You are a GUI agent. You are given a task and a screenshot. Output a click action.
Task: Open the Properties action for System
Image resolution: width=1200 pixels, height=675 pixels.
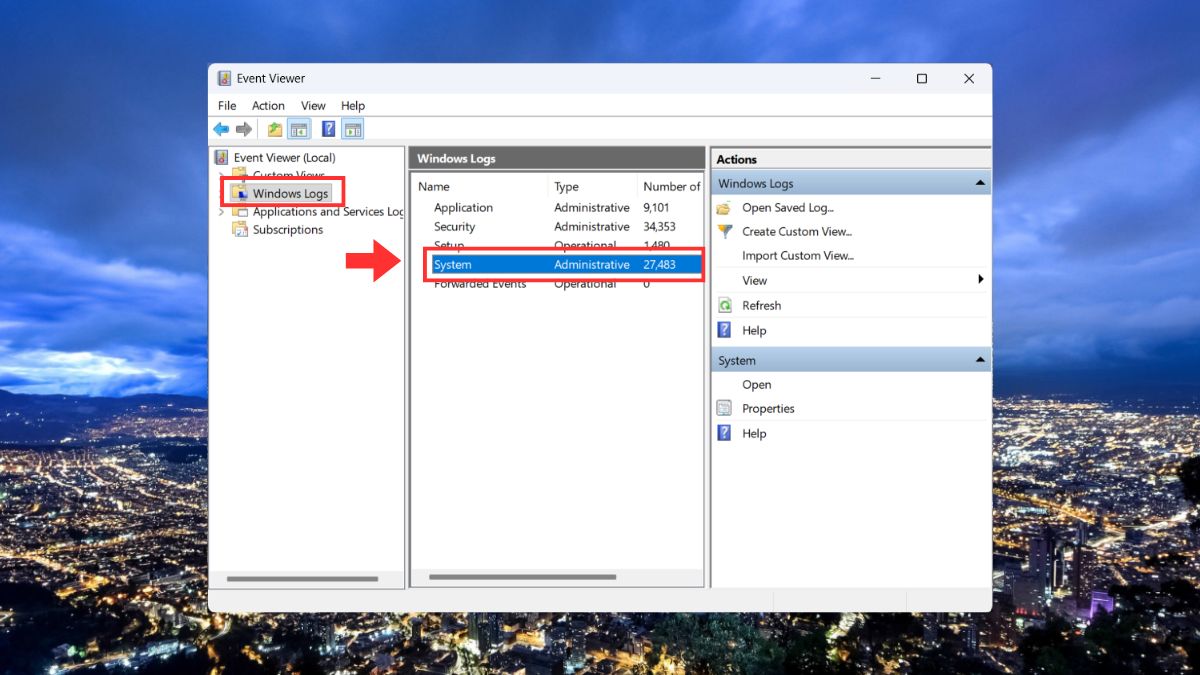point(768,409)
